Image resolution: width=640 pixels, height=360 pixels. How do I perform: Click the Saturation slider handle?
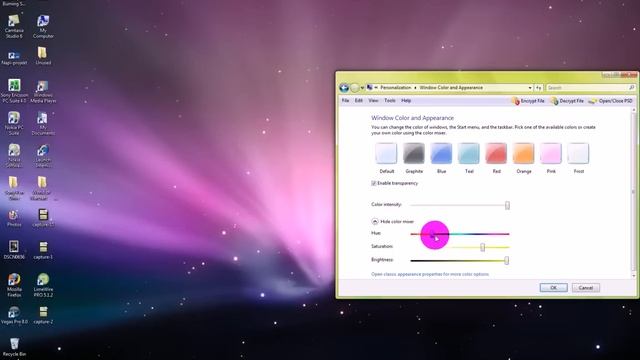(482, 247)
